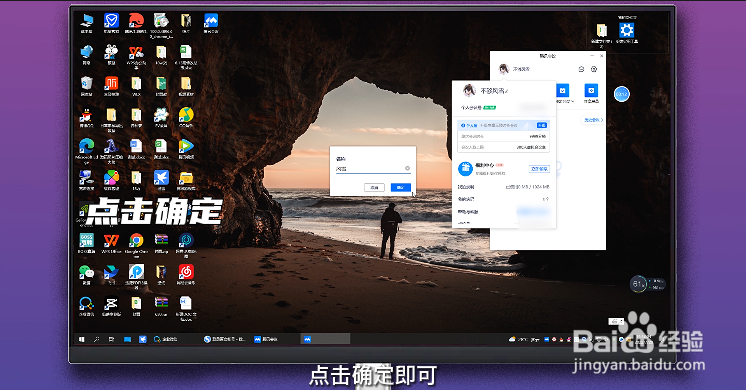Click the large avatar in the profile popup
746x390 pixels.
469,90
